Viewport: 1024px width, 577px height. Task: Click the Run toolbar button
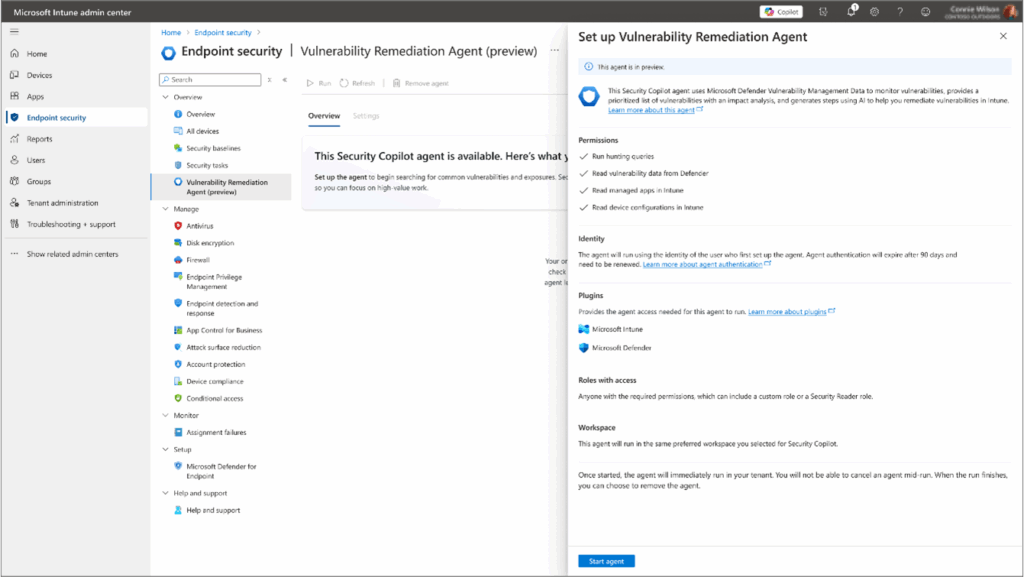click(x=319, y=84)
